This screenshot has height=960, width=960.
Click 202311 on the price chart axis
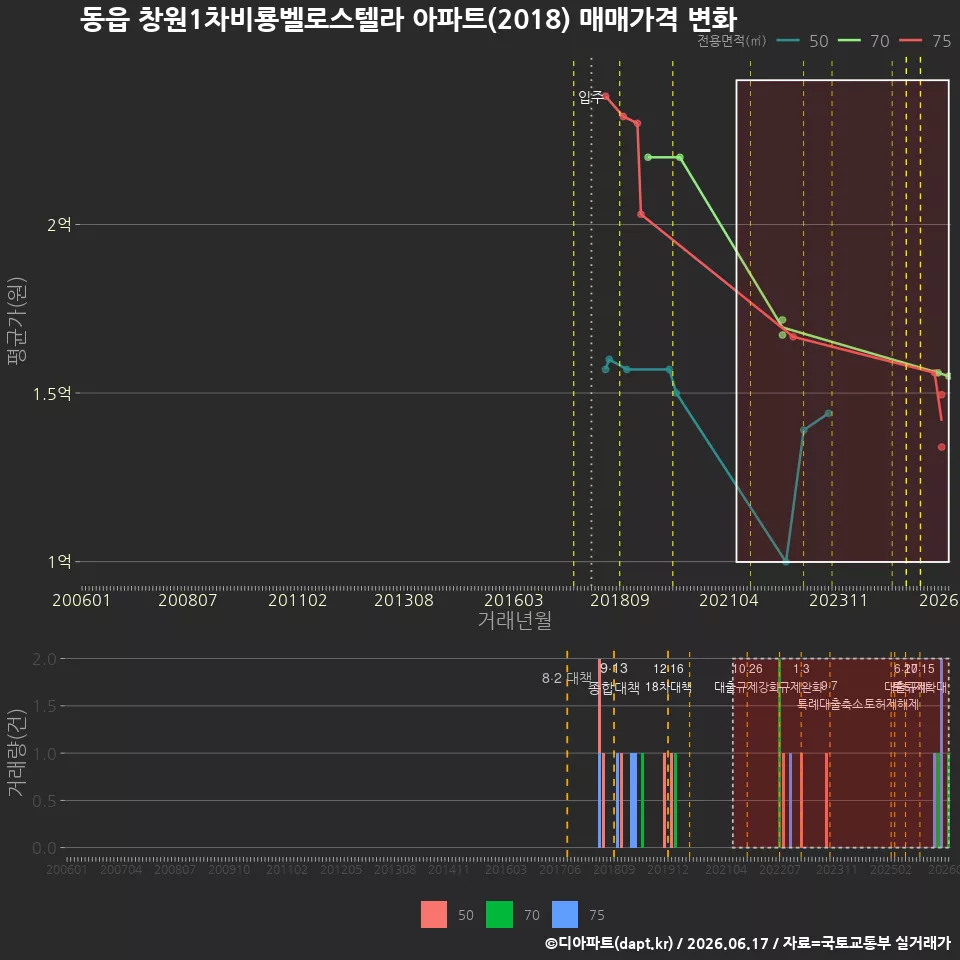(839, 600)
